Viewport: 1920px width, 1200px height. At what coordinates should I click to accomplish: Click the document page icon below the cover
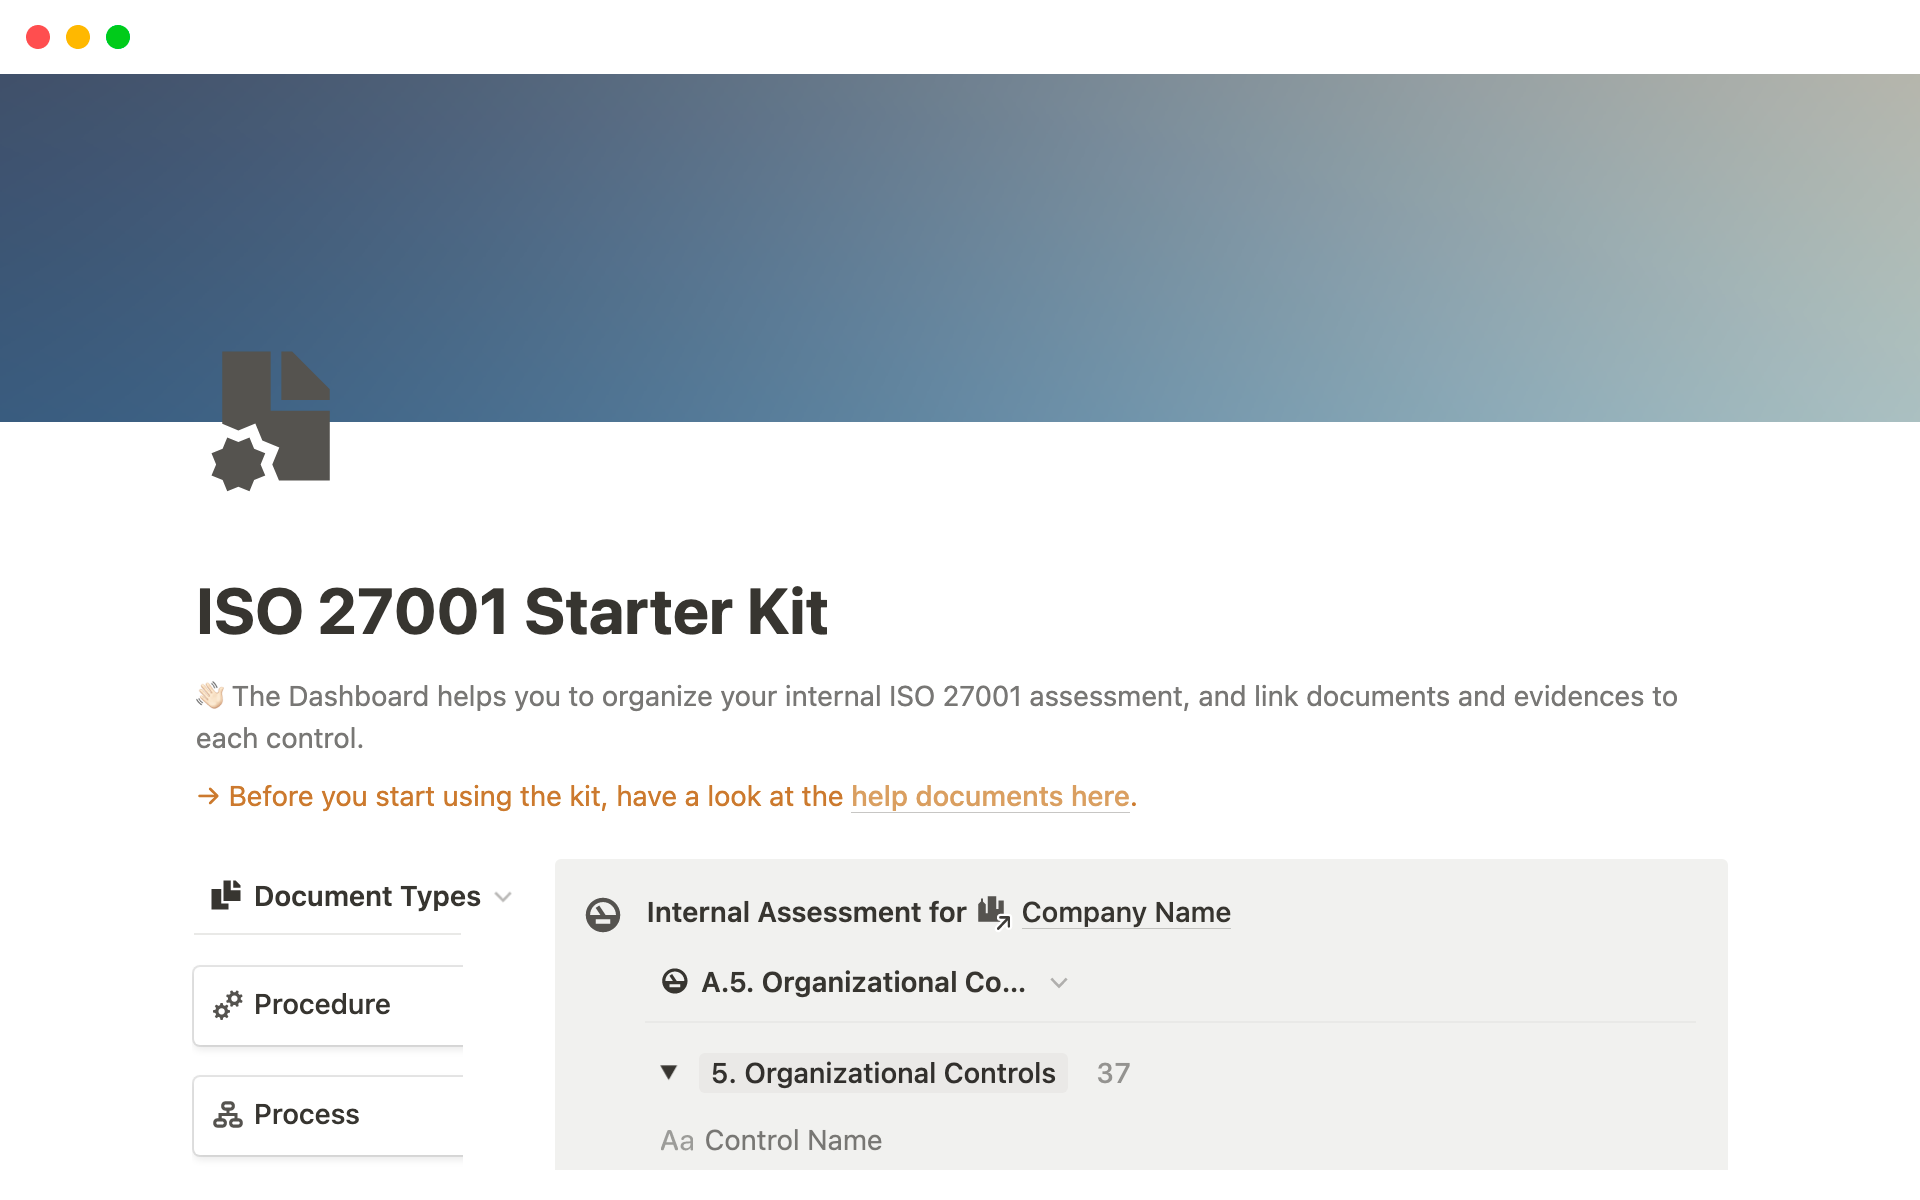point(271,421)
